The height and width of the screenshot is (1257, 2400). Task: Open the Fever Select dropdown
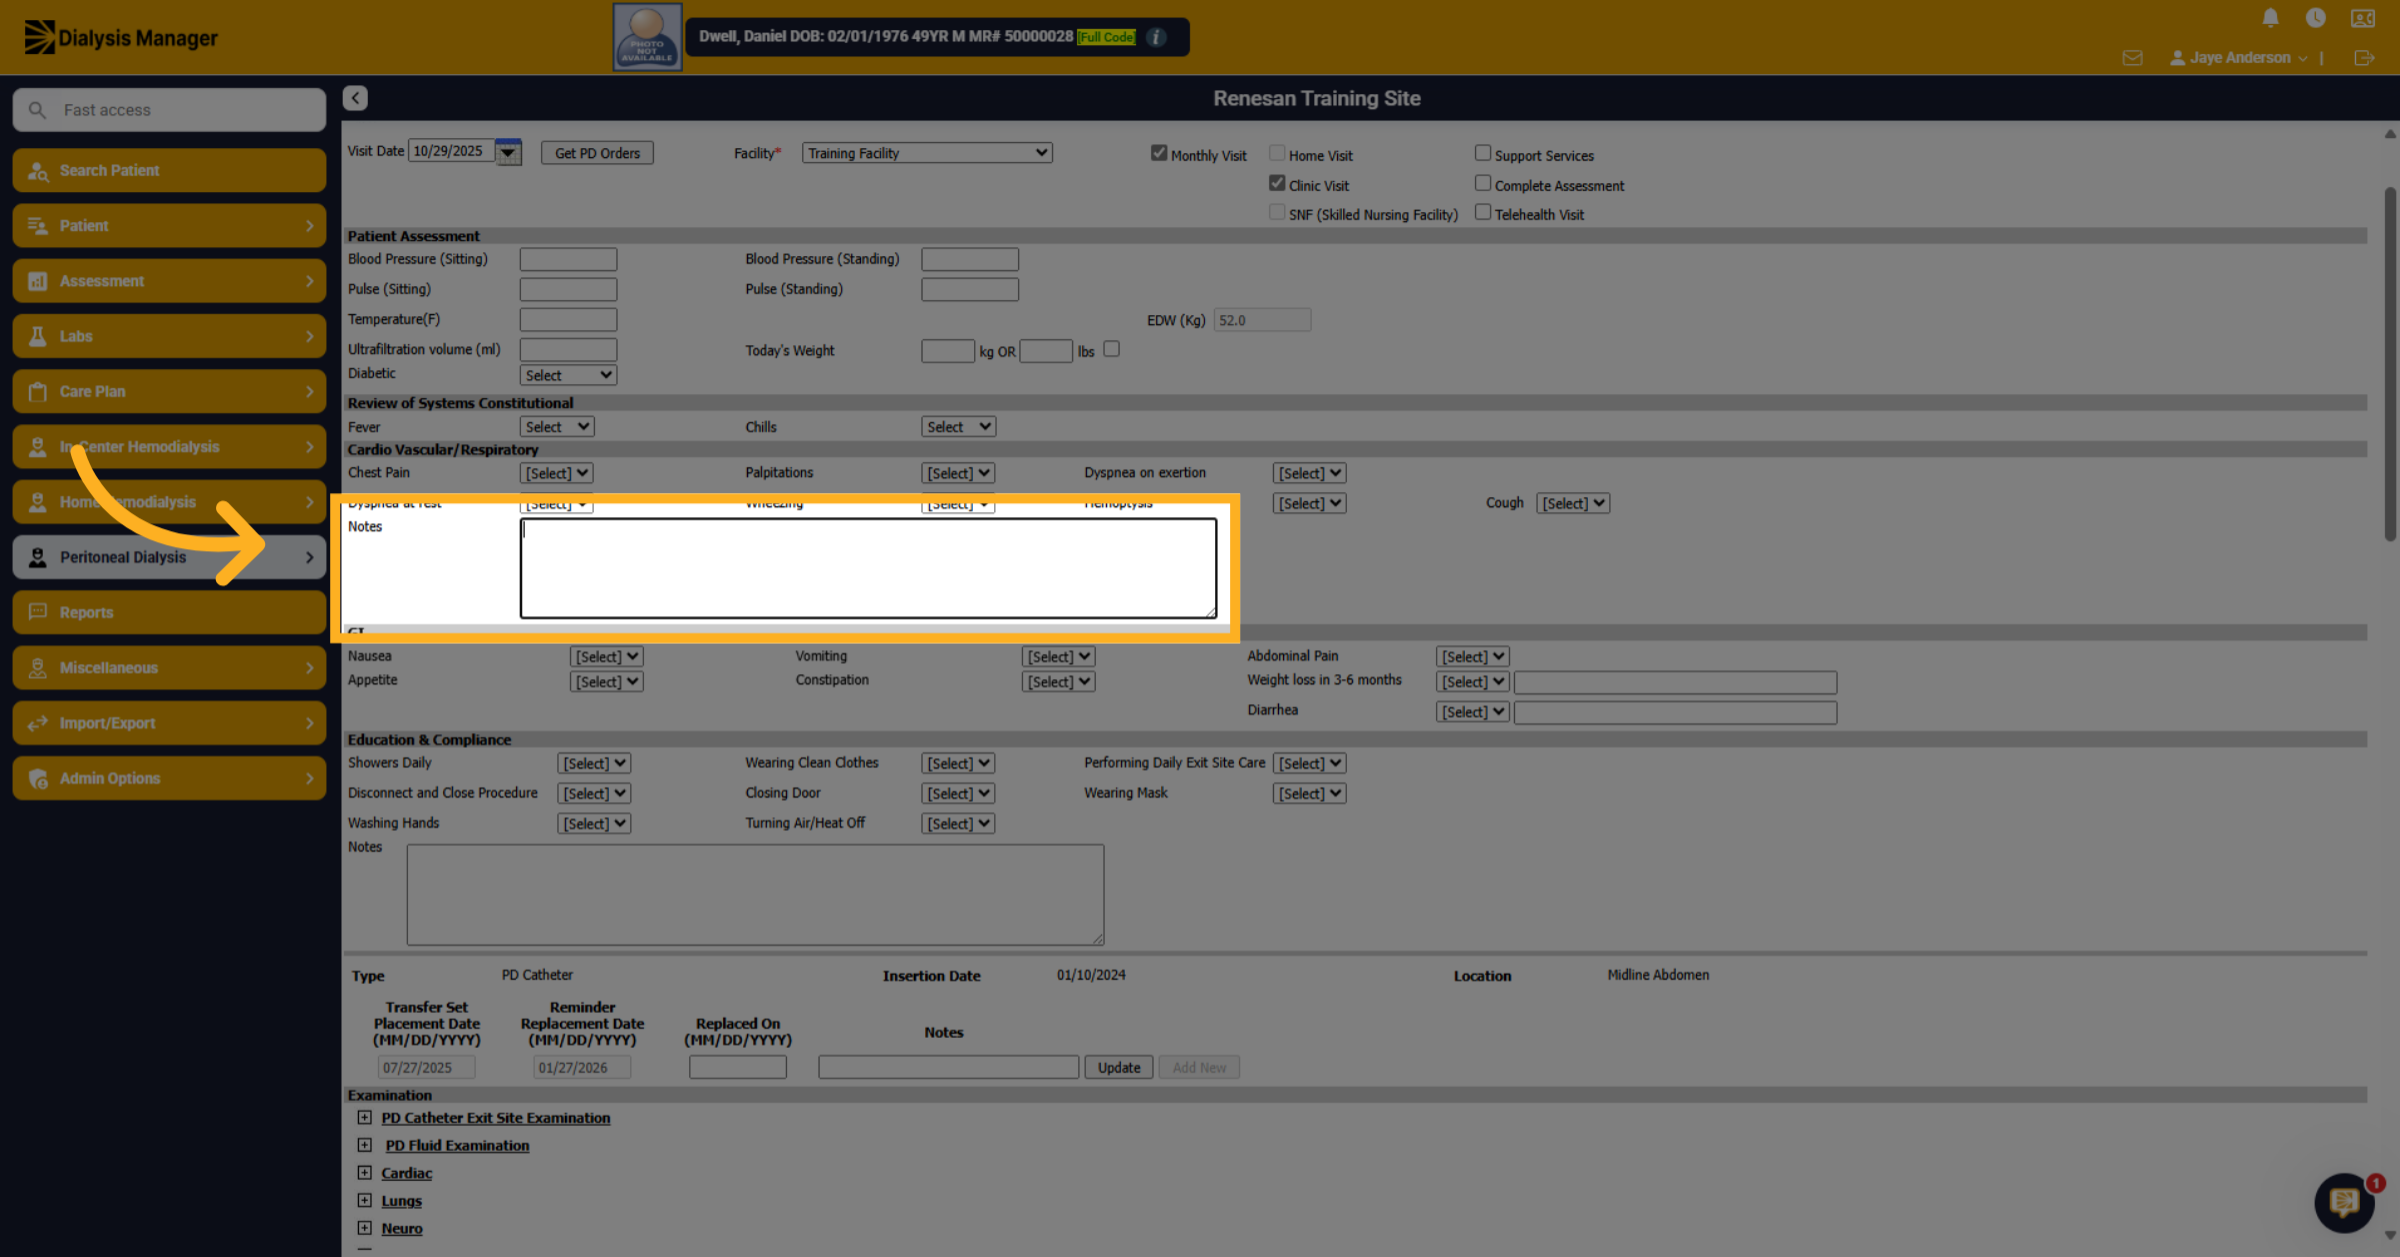(557, 427)
